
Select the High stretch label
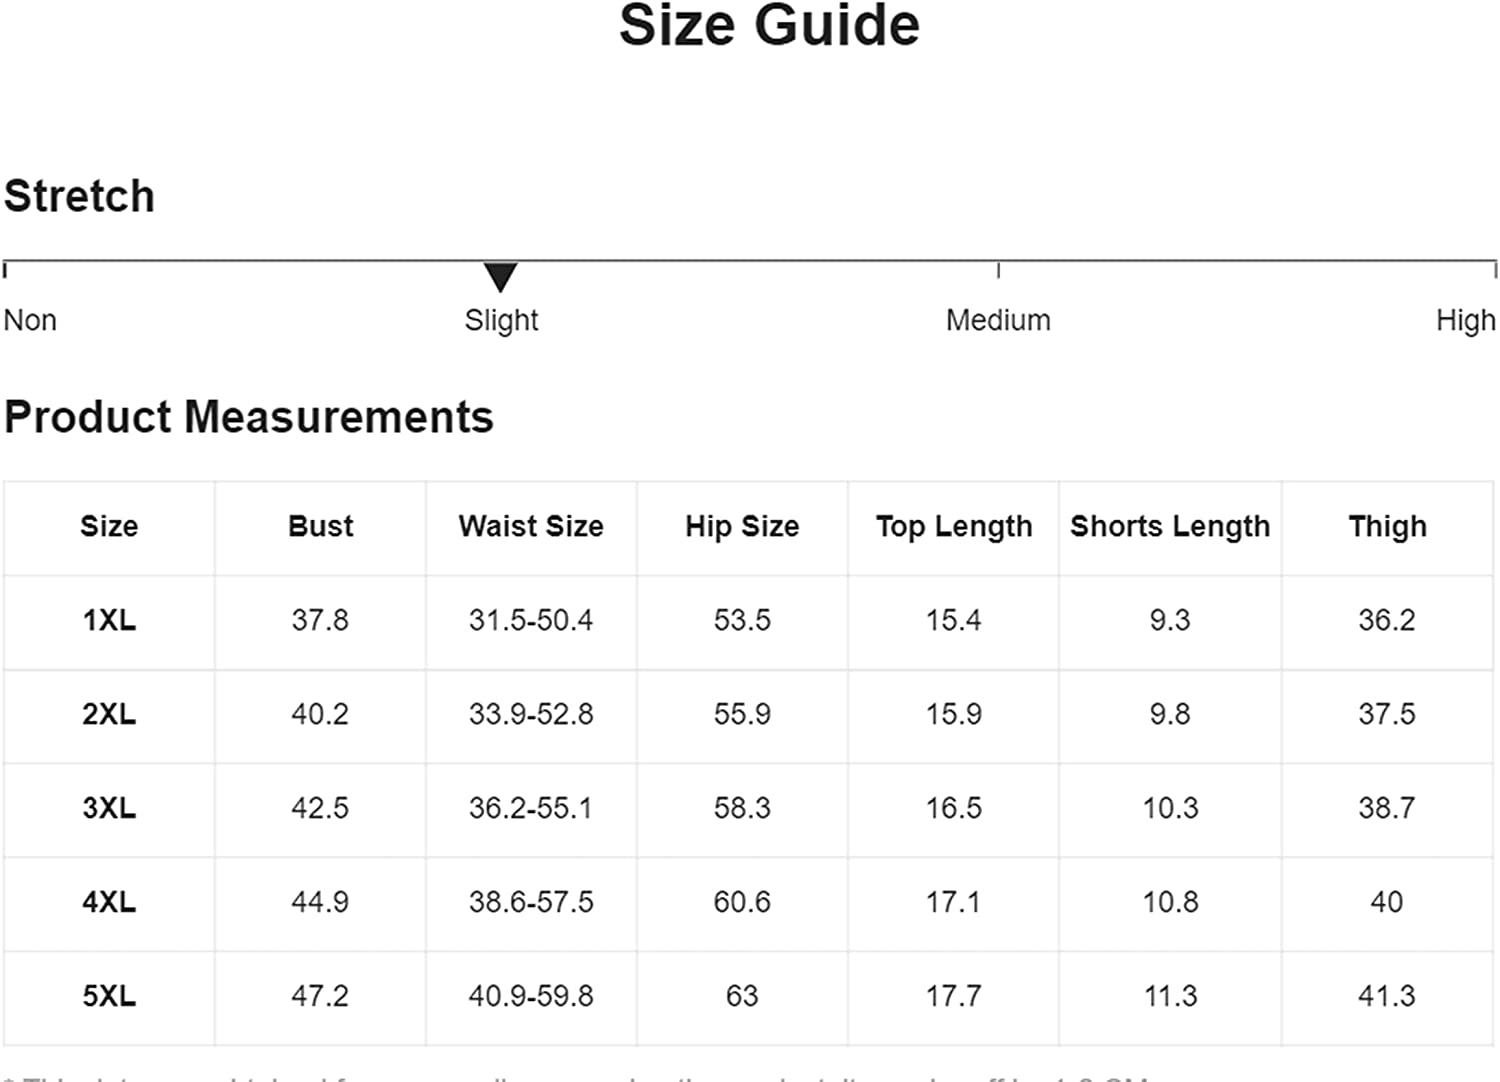click(x=1465, y=320)
